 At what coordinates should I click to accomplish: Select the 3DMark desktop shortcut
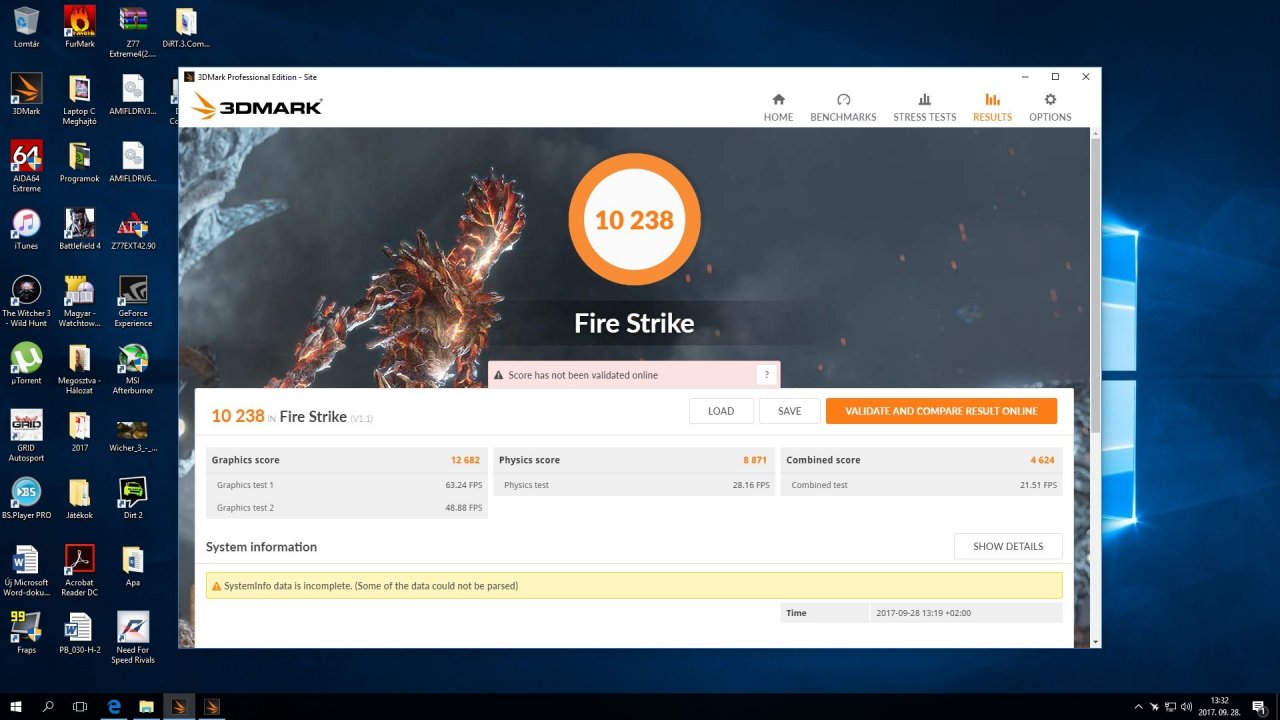click(27, 94)
